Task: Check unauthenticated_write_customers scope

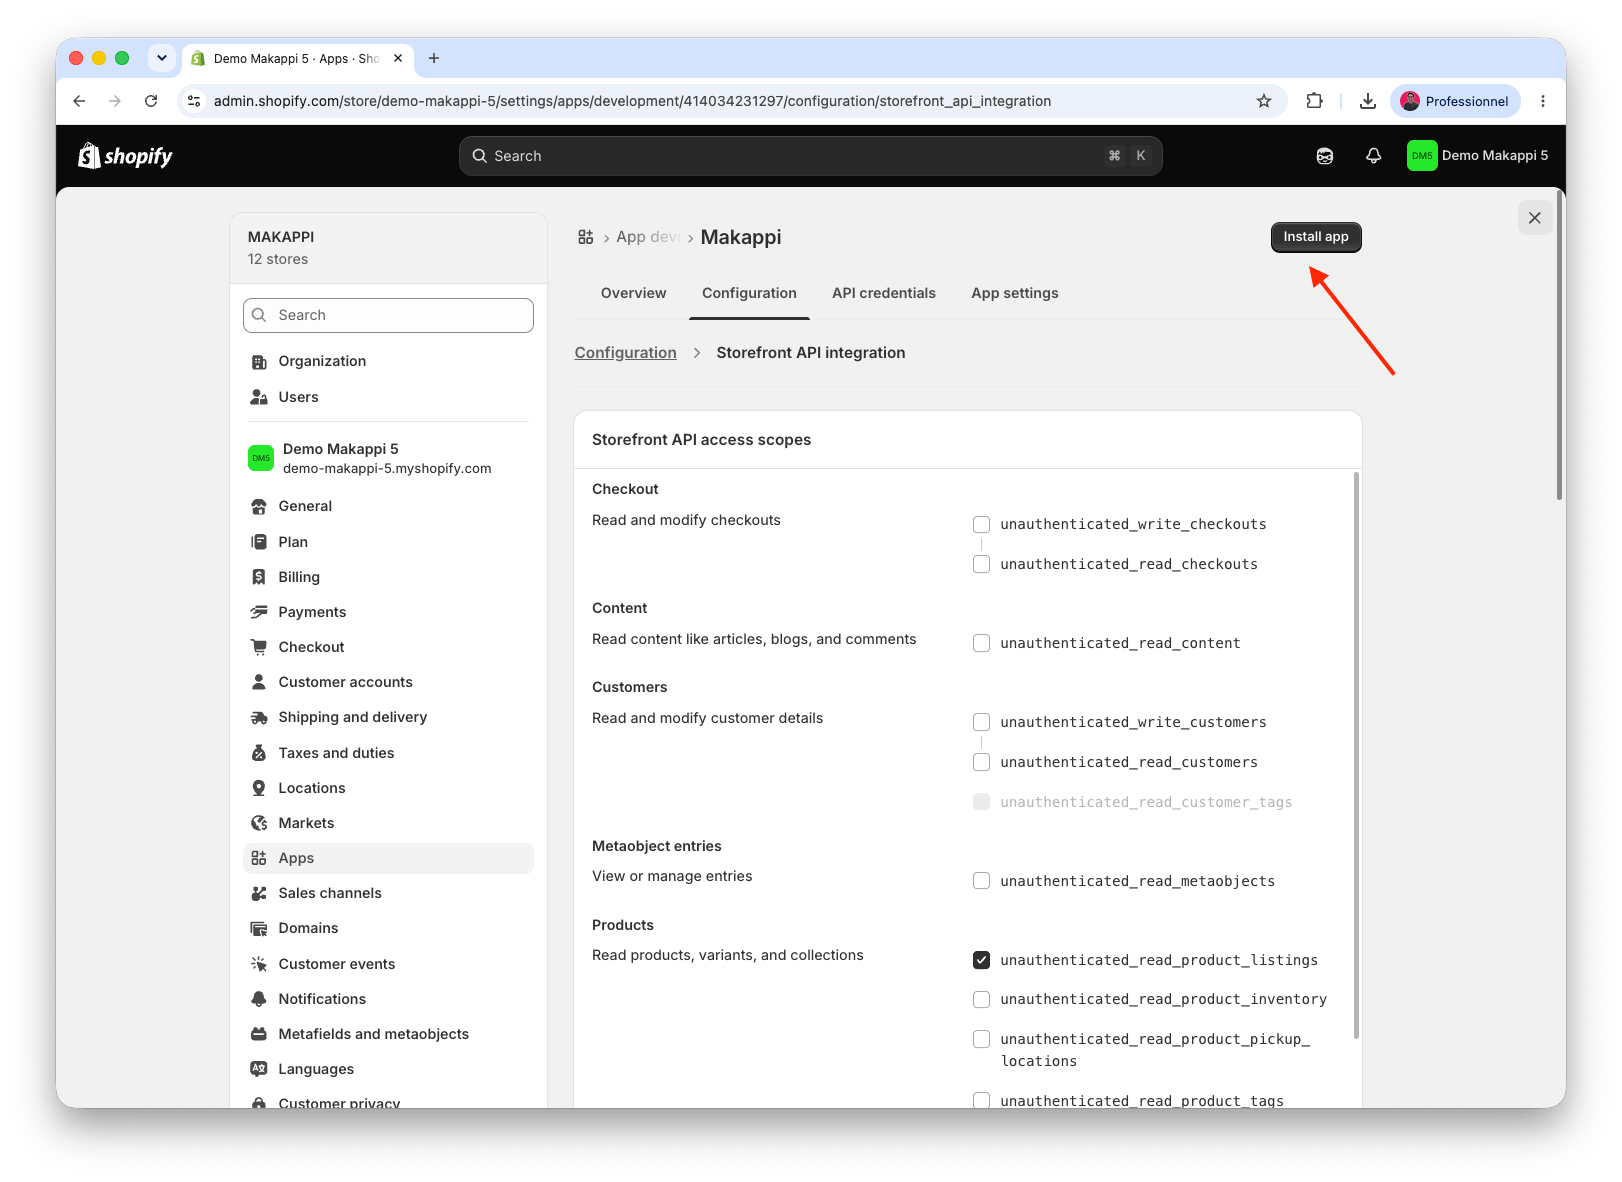Action: pyautogui.click(x=982, y=722)
